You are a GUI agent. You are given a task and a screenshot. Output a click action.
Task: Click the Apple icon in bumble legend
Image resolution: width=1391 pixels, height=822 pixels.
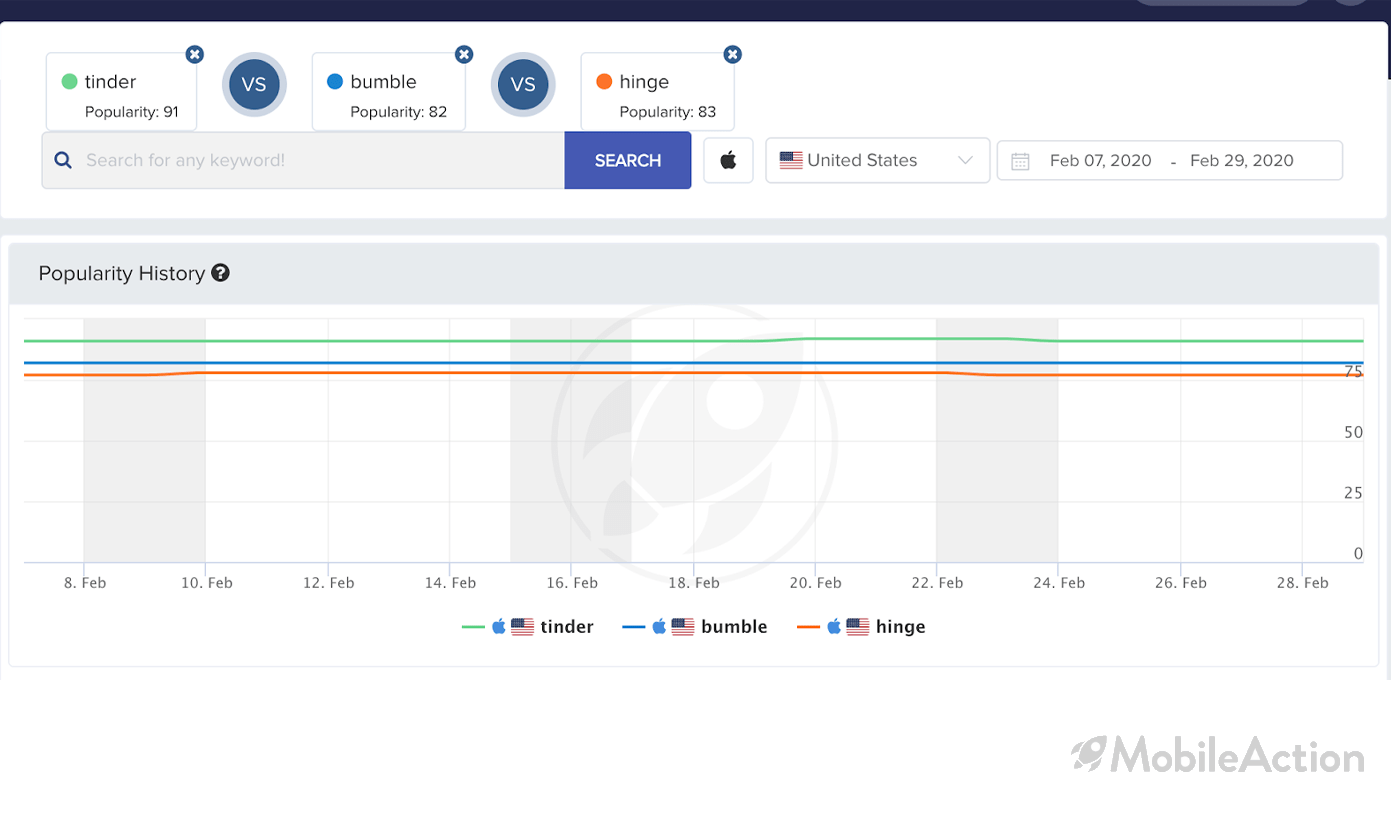[x=659, y=627]
